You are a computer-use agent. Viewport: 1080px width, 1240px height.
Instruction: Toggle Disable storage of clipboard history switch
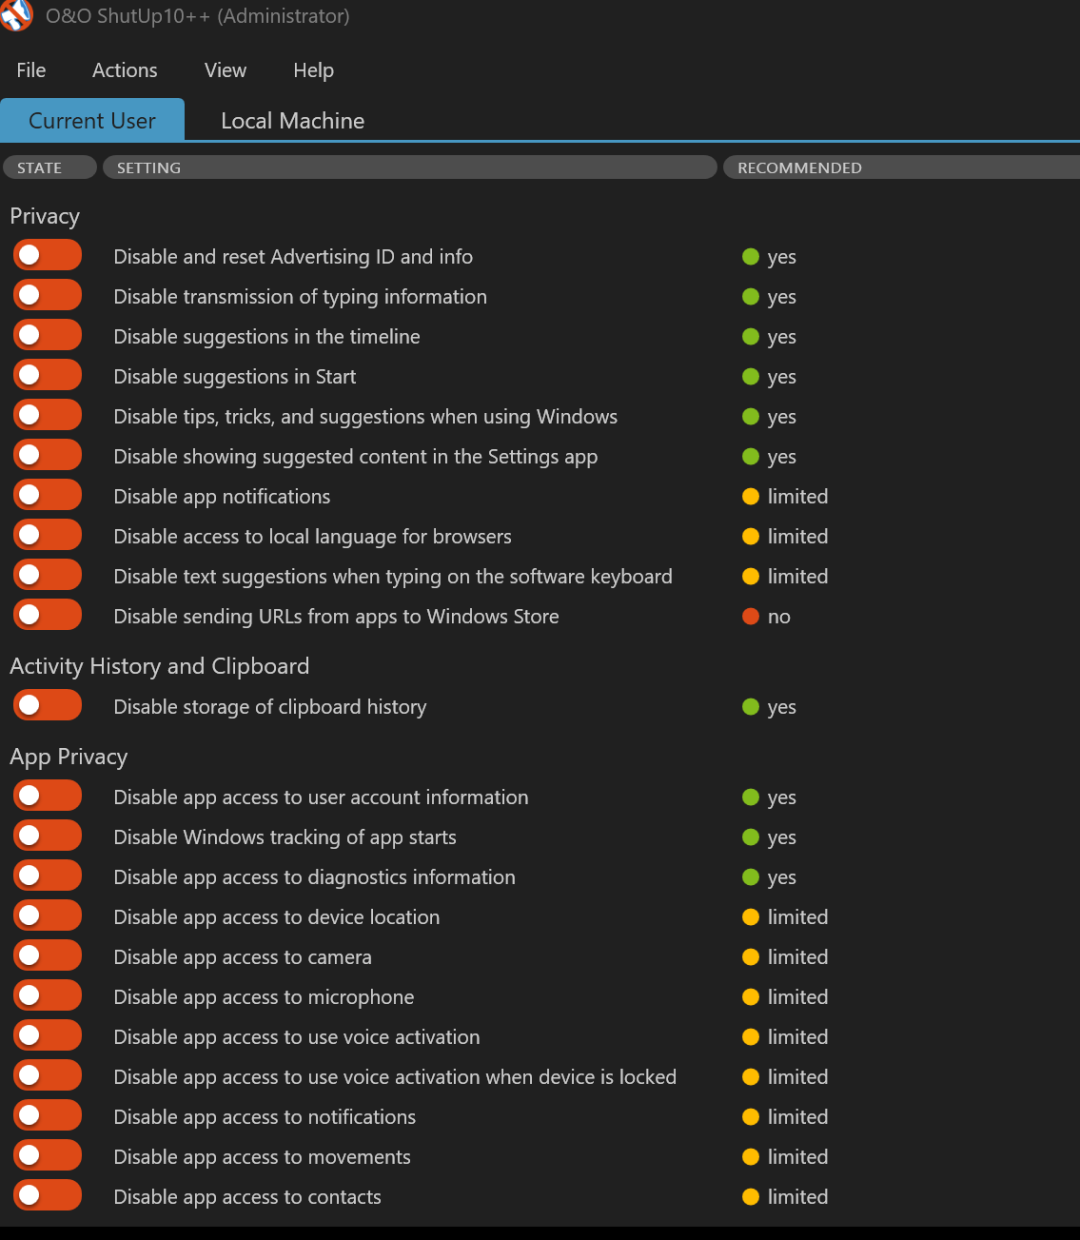coord(47,705)
